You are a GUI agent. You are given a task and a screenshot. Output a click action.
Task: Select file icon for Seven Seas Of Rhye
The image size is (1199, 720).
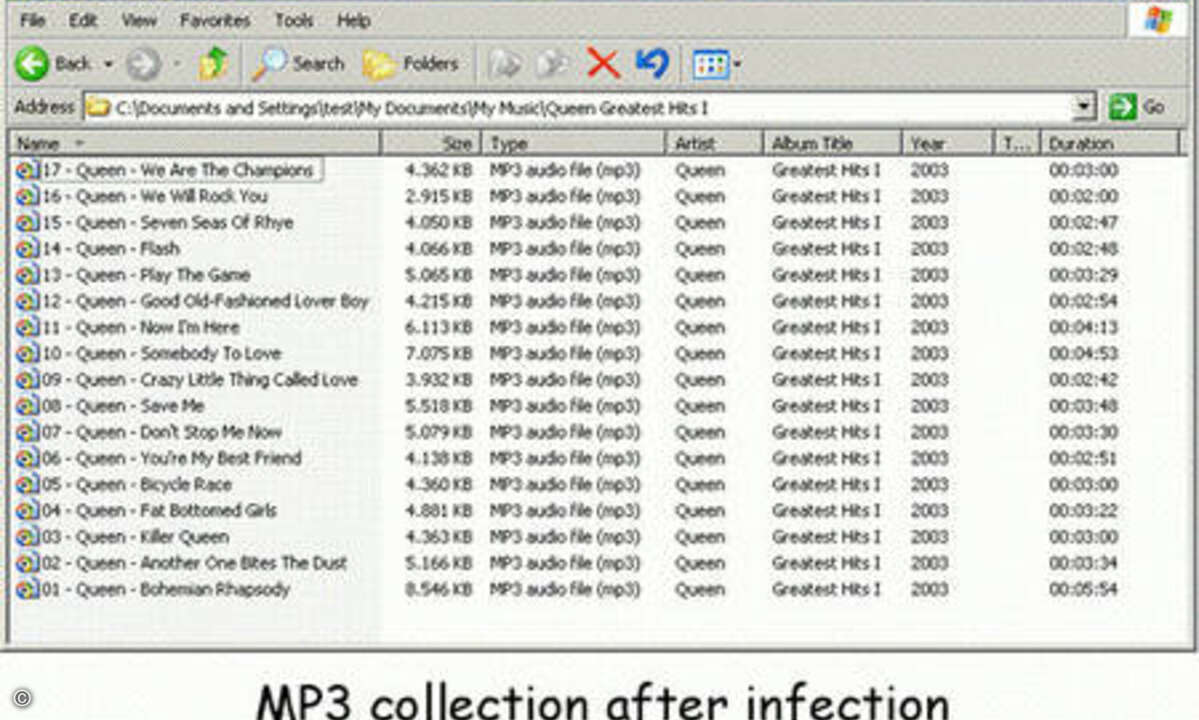27,222
